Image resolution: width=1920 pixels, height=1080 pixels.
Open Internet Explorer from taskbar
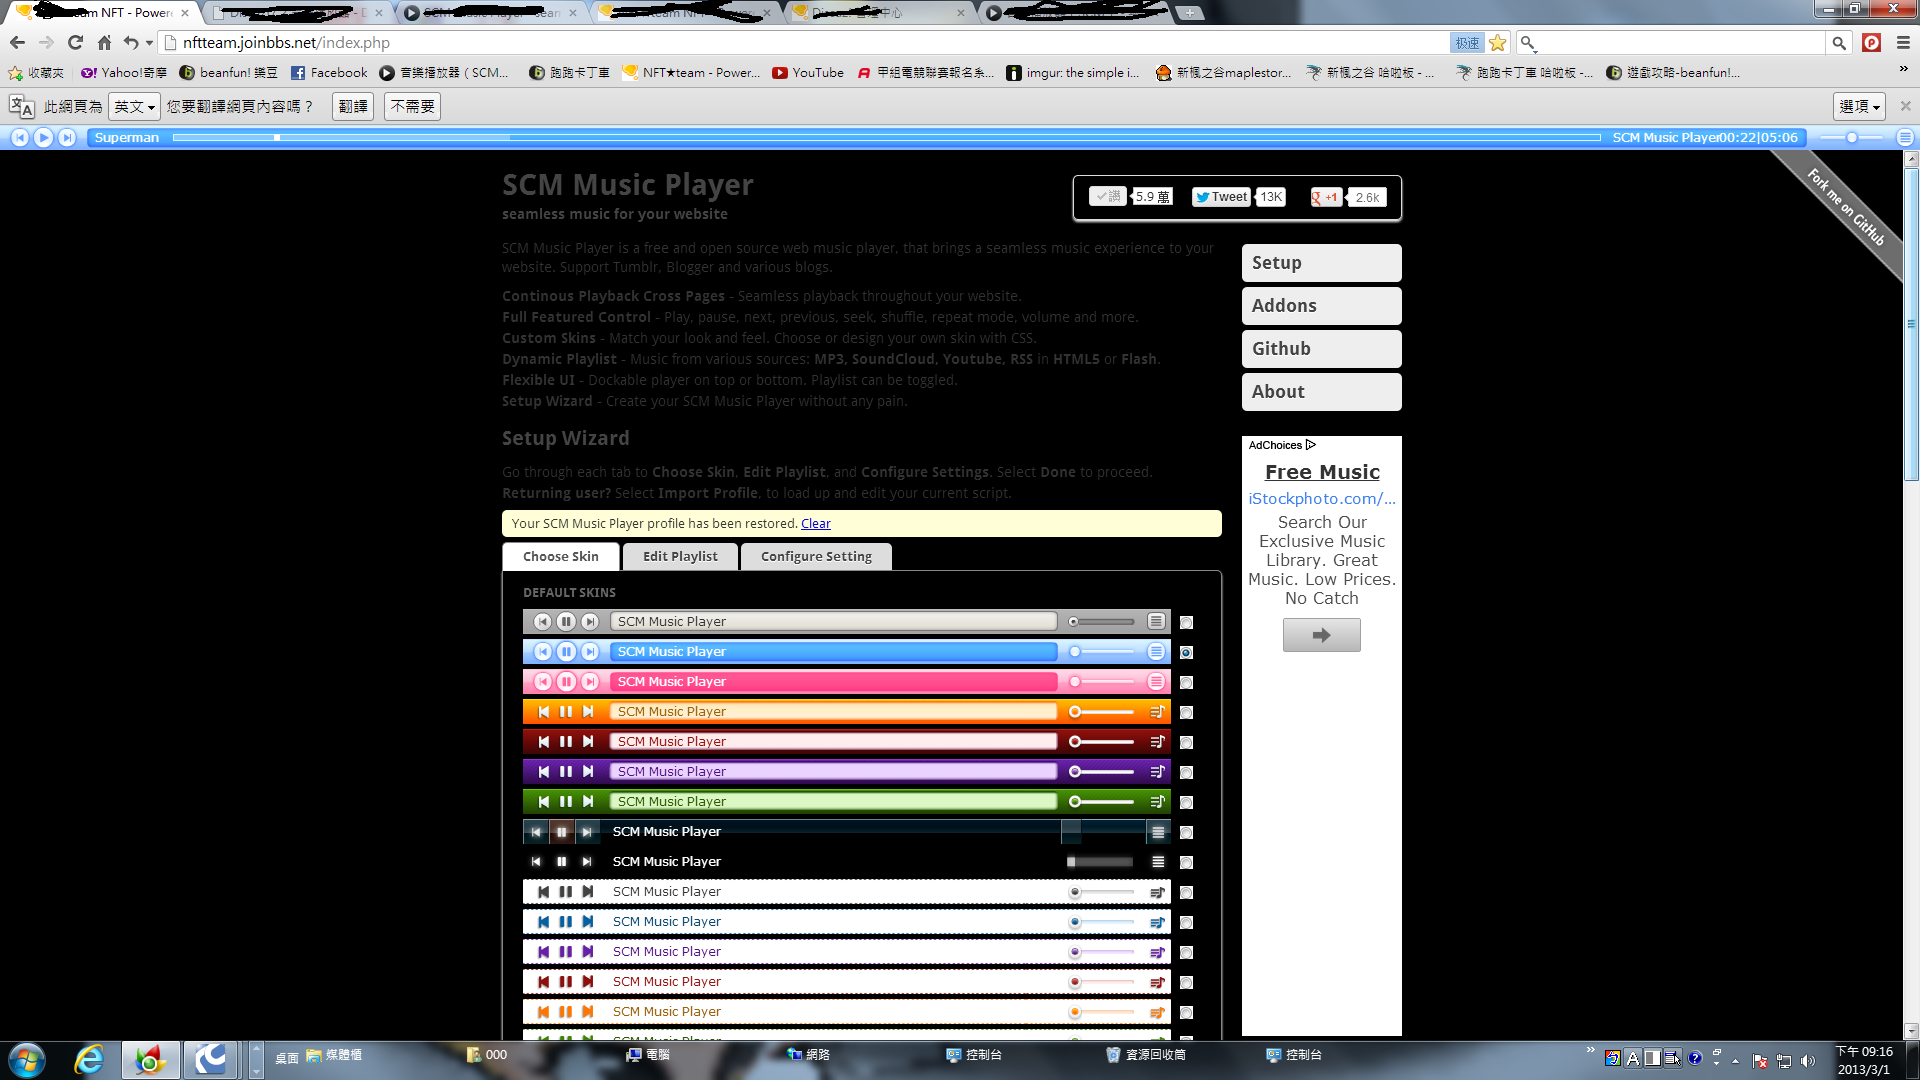(x=89, y=1059)
